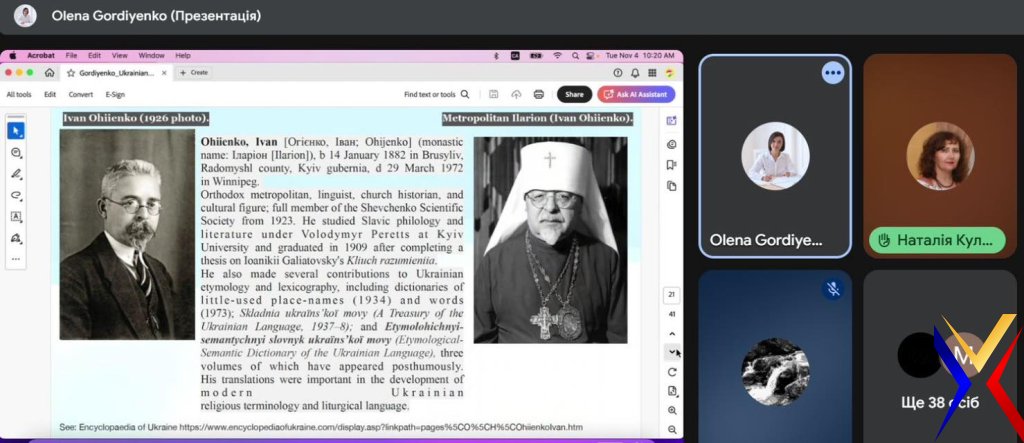The width and height of the screenshot is (1024, 443).
Task: Star the Gordiyenko_Ukrainian document tab
Action: coord(70,73)
